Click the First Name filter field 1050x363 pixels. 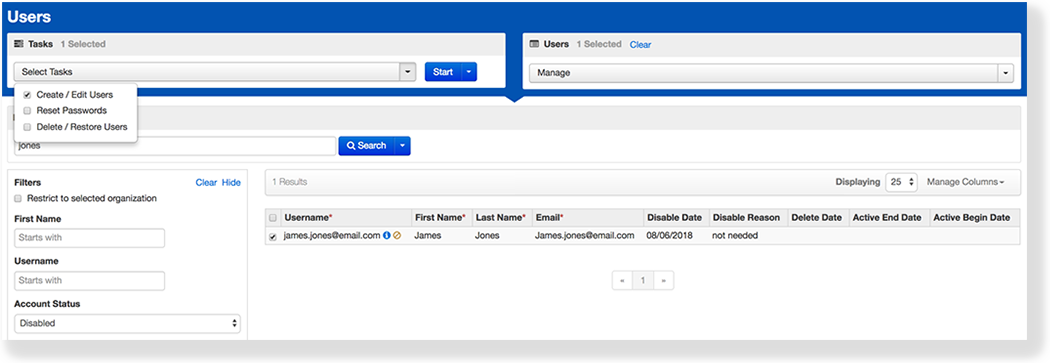[x=89, y=238]
